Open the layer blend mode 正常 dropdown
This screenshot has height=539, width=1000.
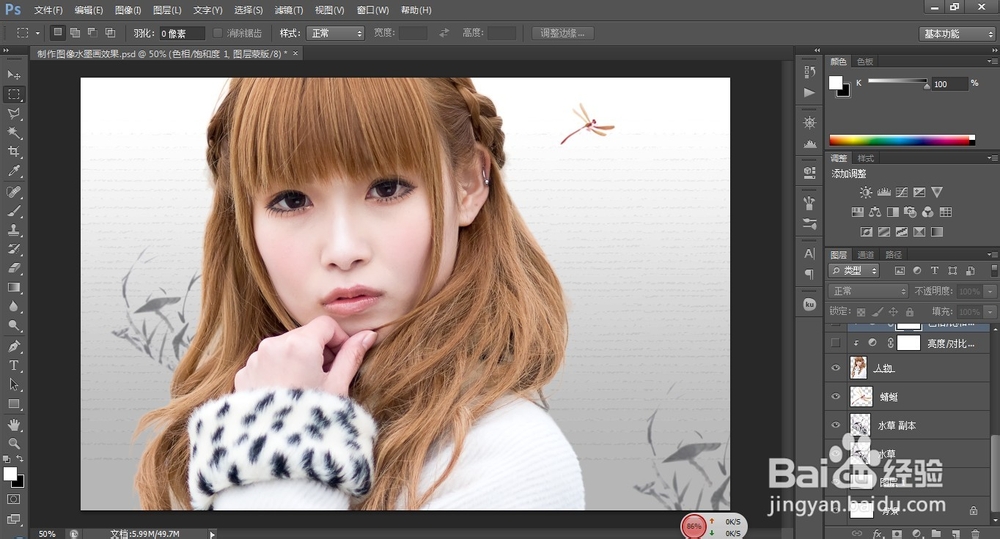point(868,291)
